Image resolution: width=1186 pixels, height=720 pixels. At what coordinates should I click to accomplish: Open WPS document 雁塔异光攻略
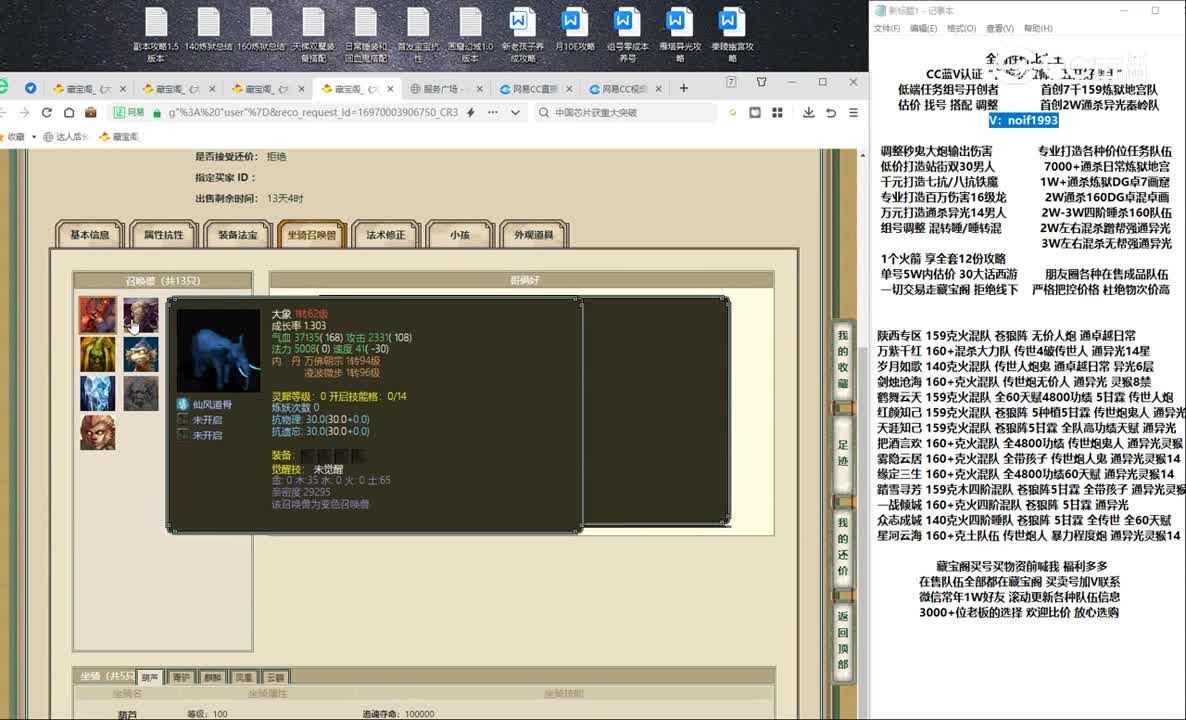(x=679, y=35)
